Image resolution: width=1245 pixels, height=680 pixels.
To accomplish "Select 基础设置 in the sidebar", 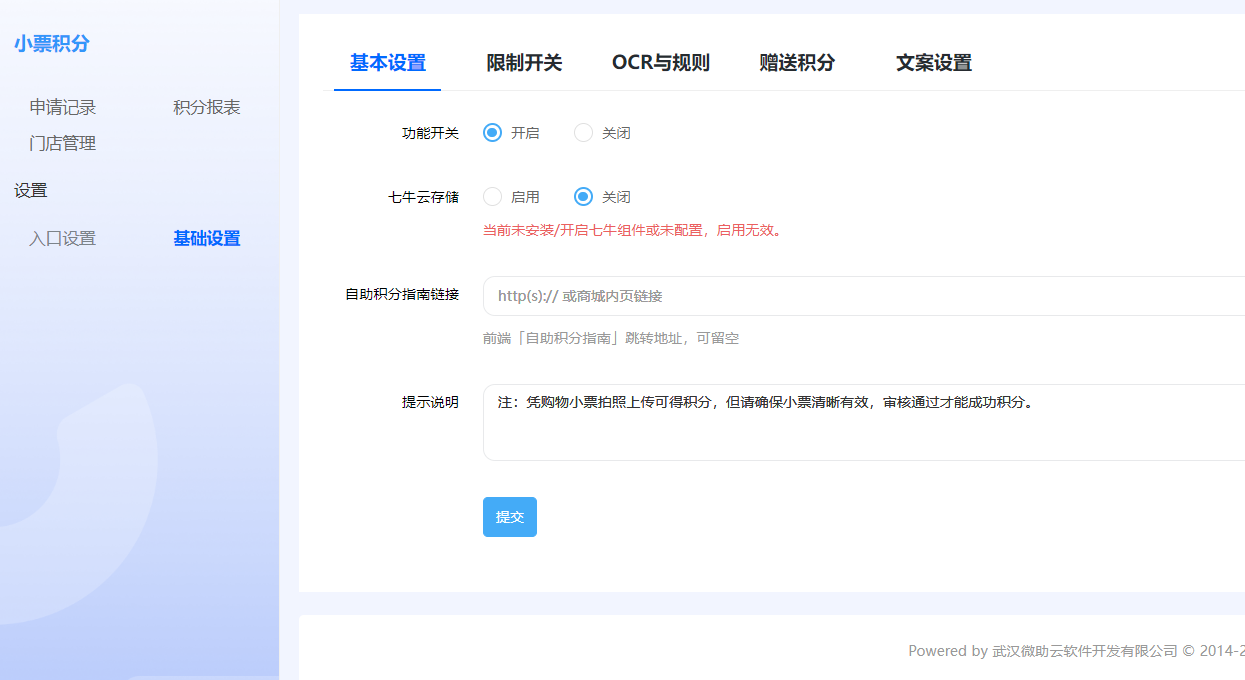I will [207, 239].
